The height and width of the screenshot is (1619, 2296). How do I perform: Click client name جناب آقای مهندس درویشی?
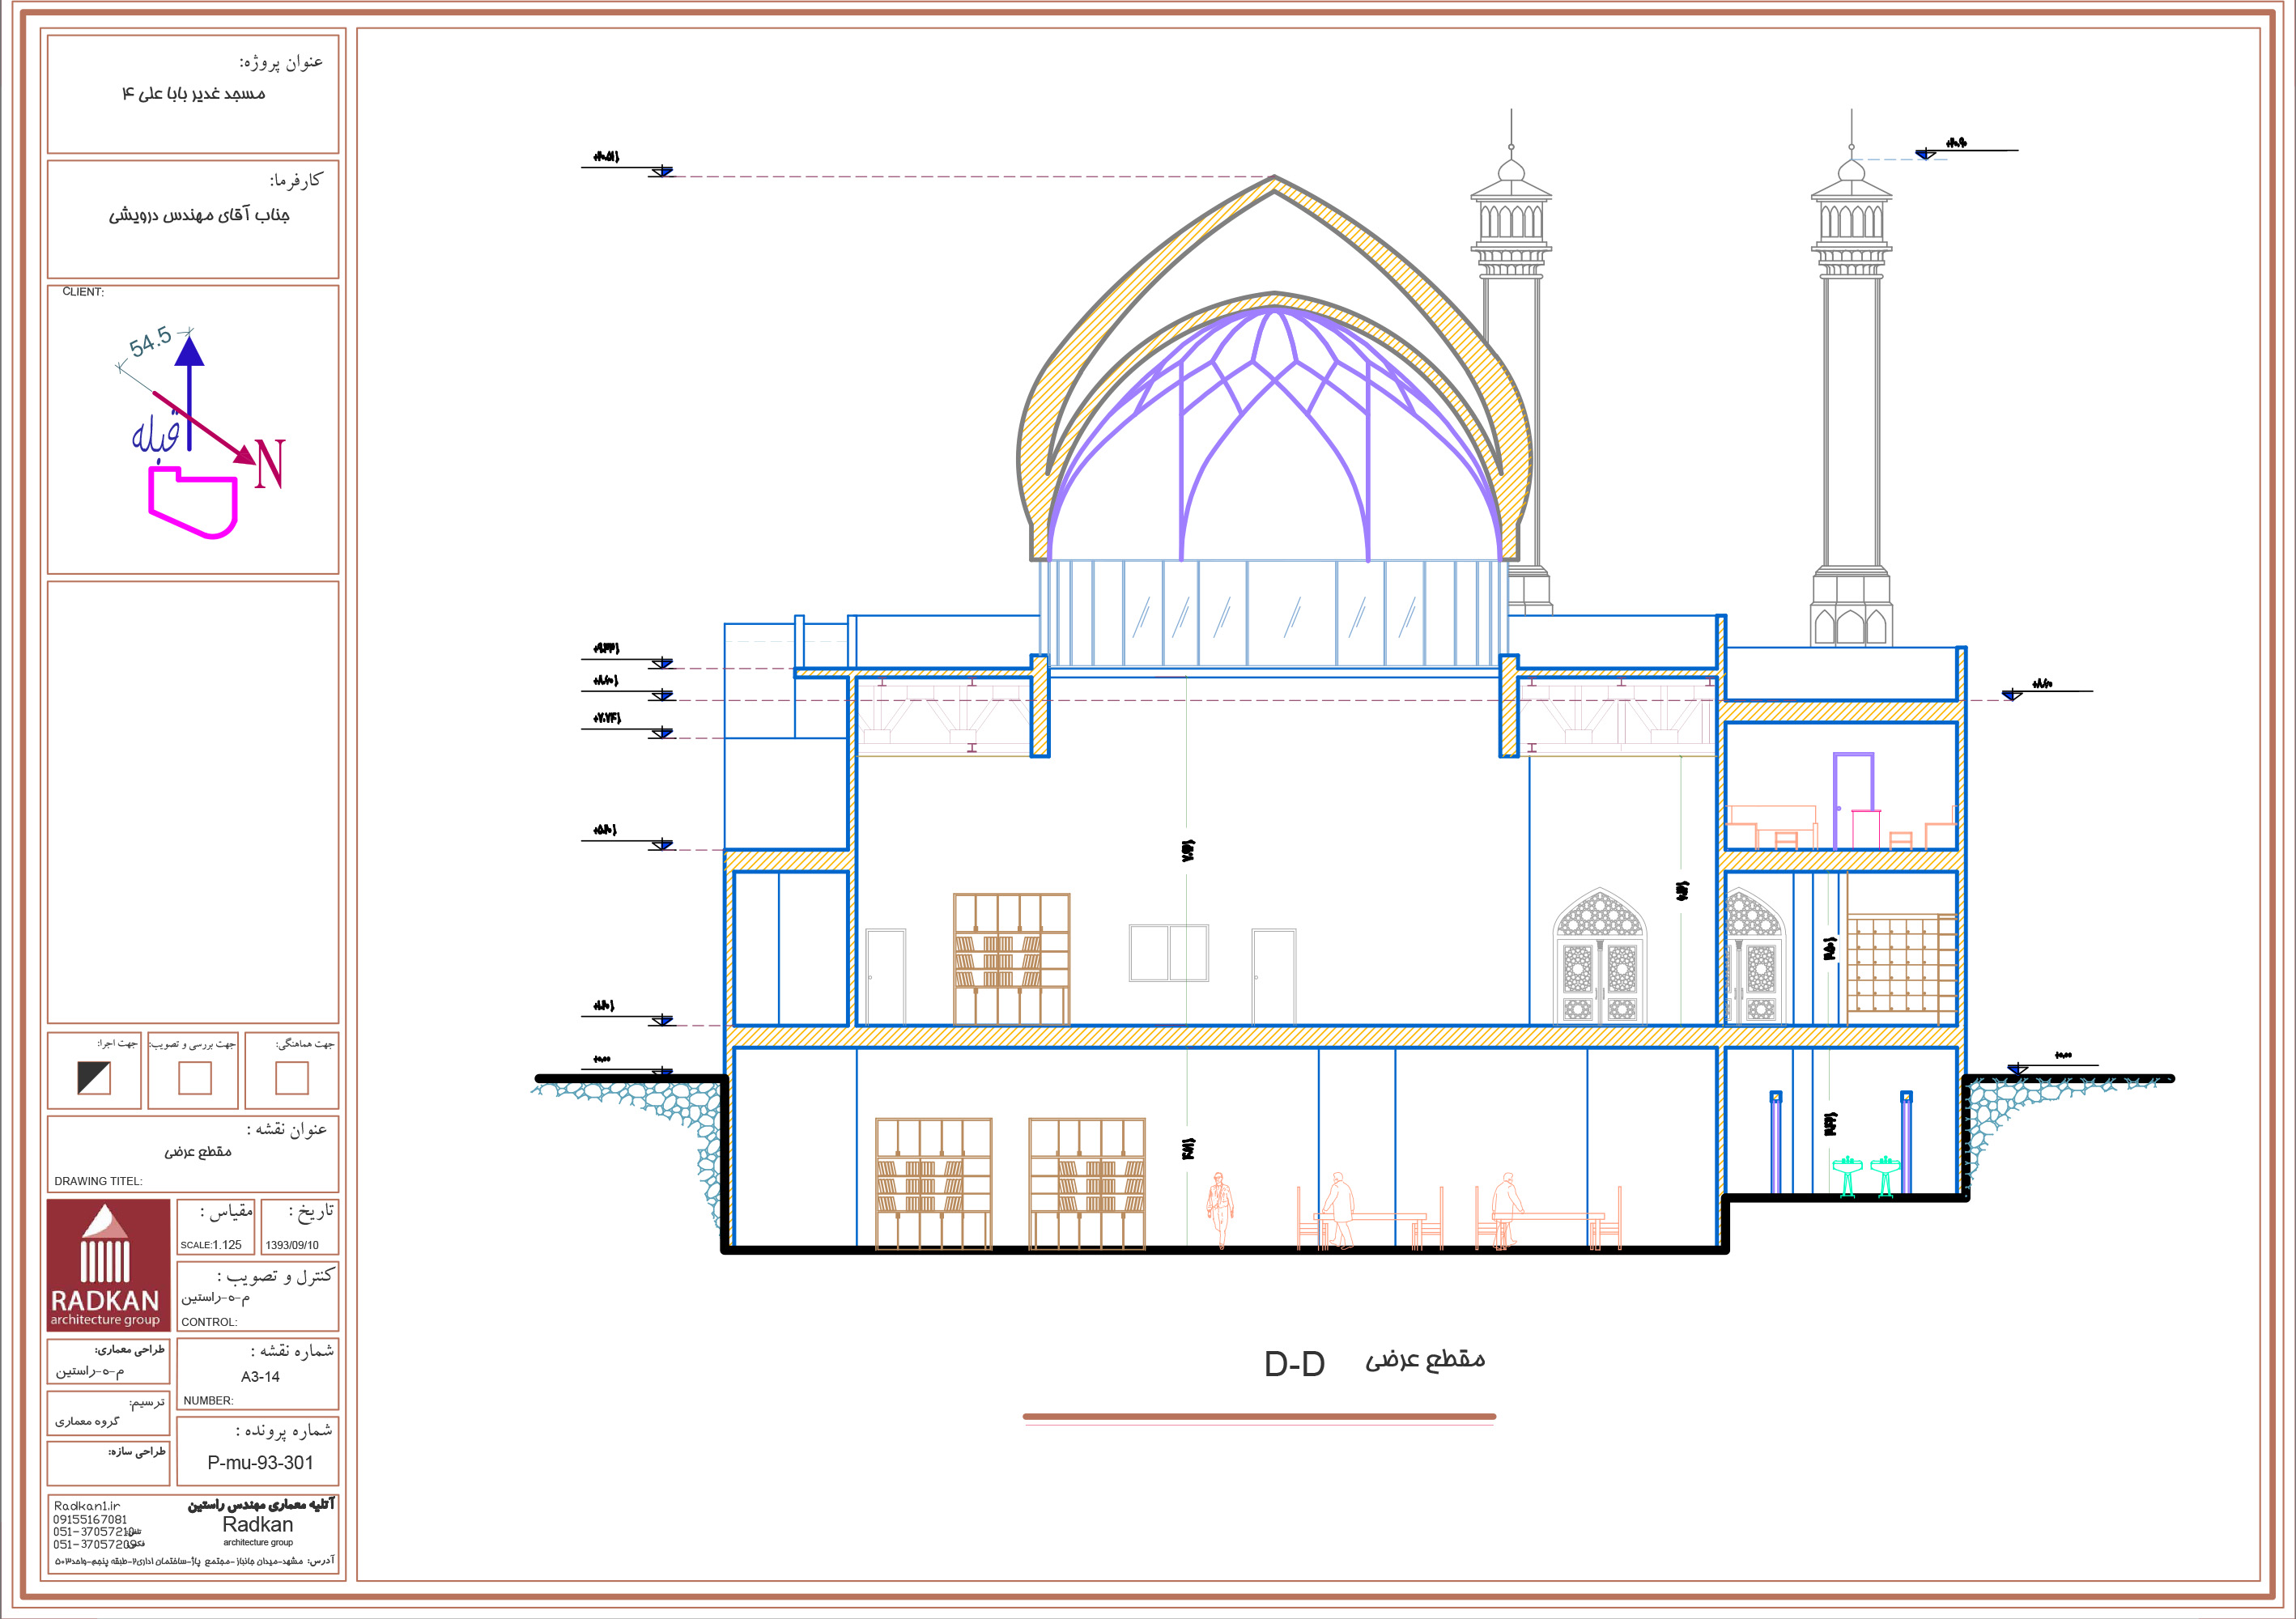point(199,215)
